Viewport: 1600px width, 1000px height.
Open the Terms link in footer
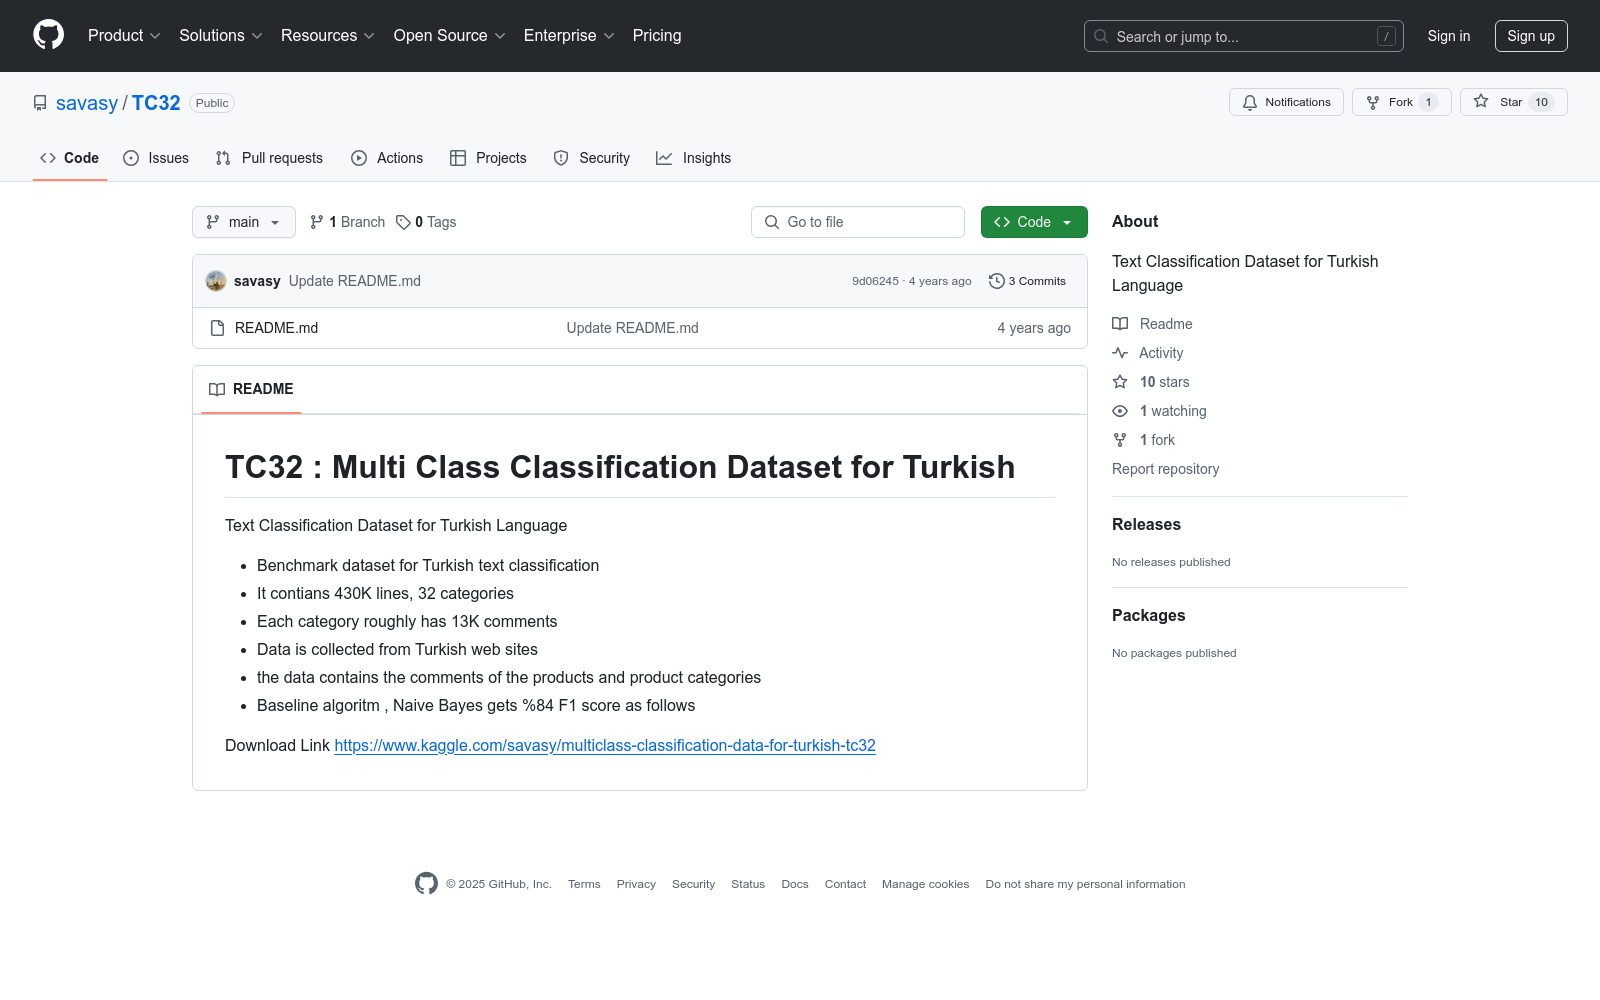[584, 884]
